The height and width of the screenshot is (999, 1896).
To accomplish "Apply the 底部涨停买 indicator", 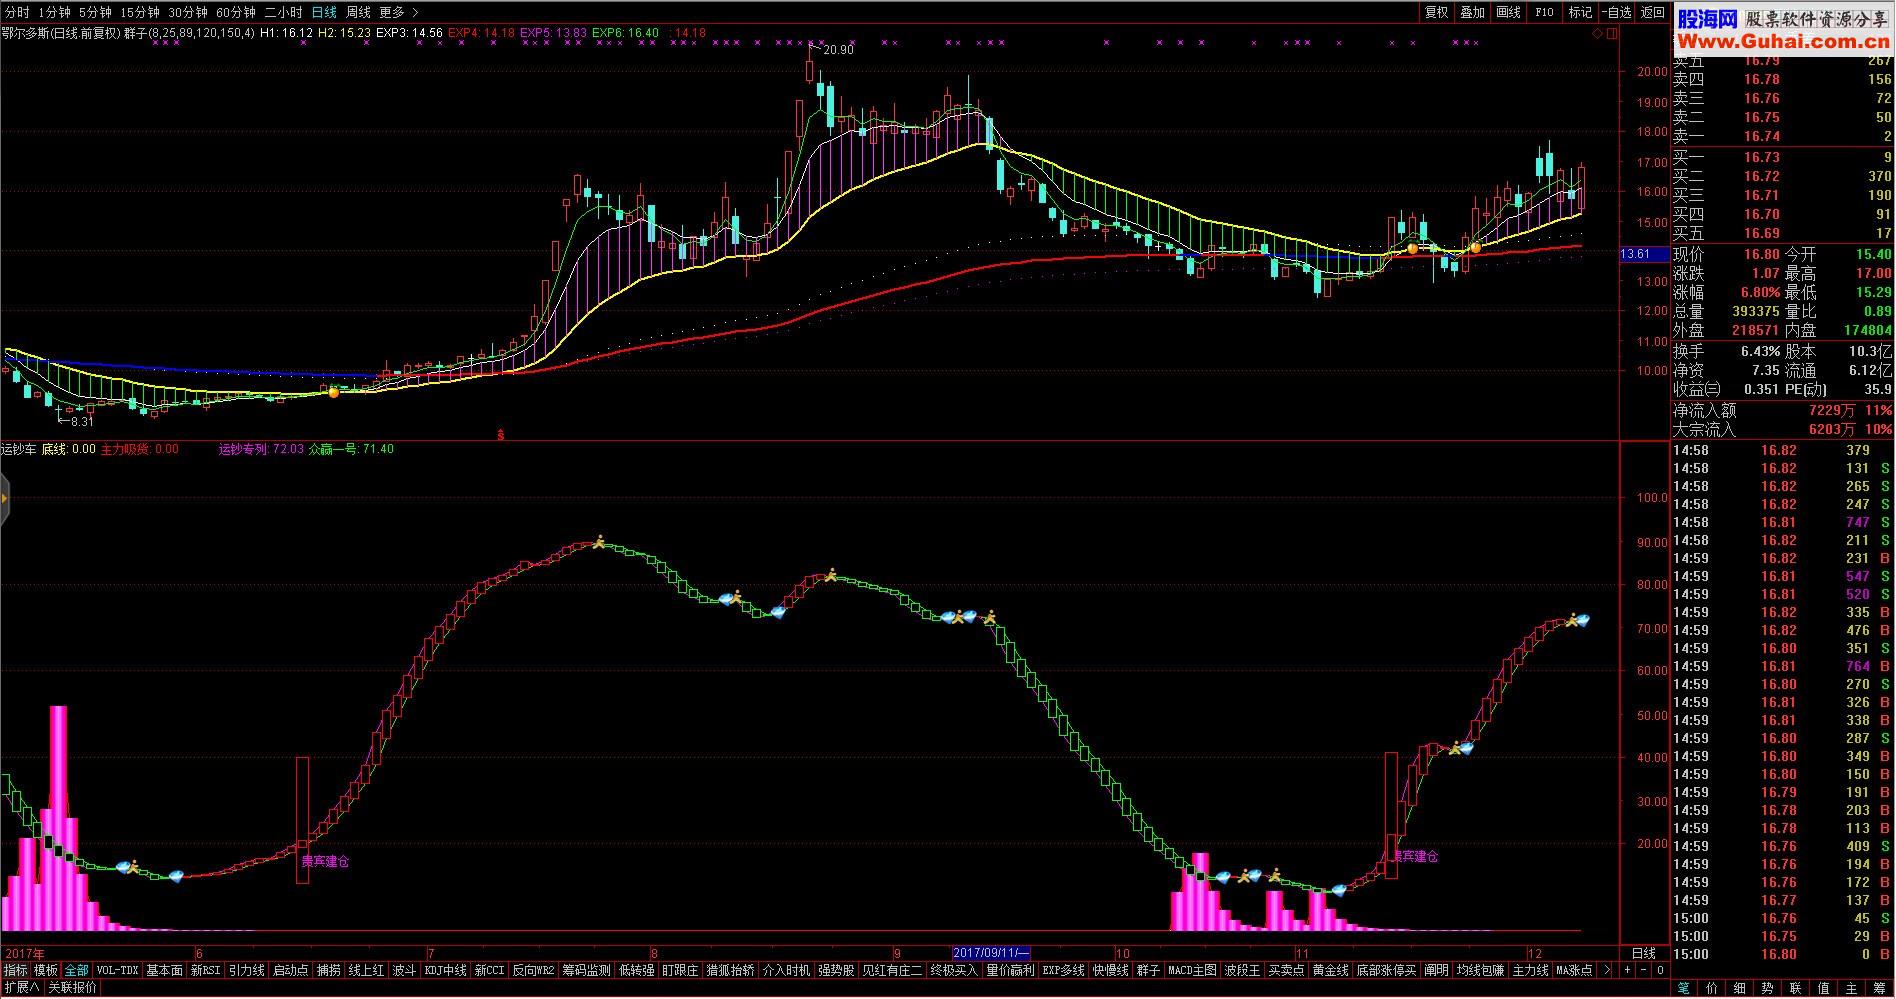I will (x=1387, y=970).
